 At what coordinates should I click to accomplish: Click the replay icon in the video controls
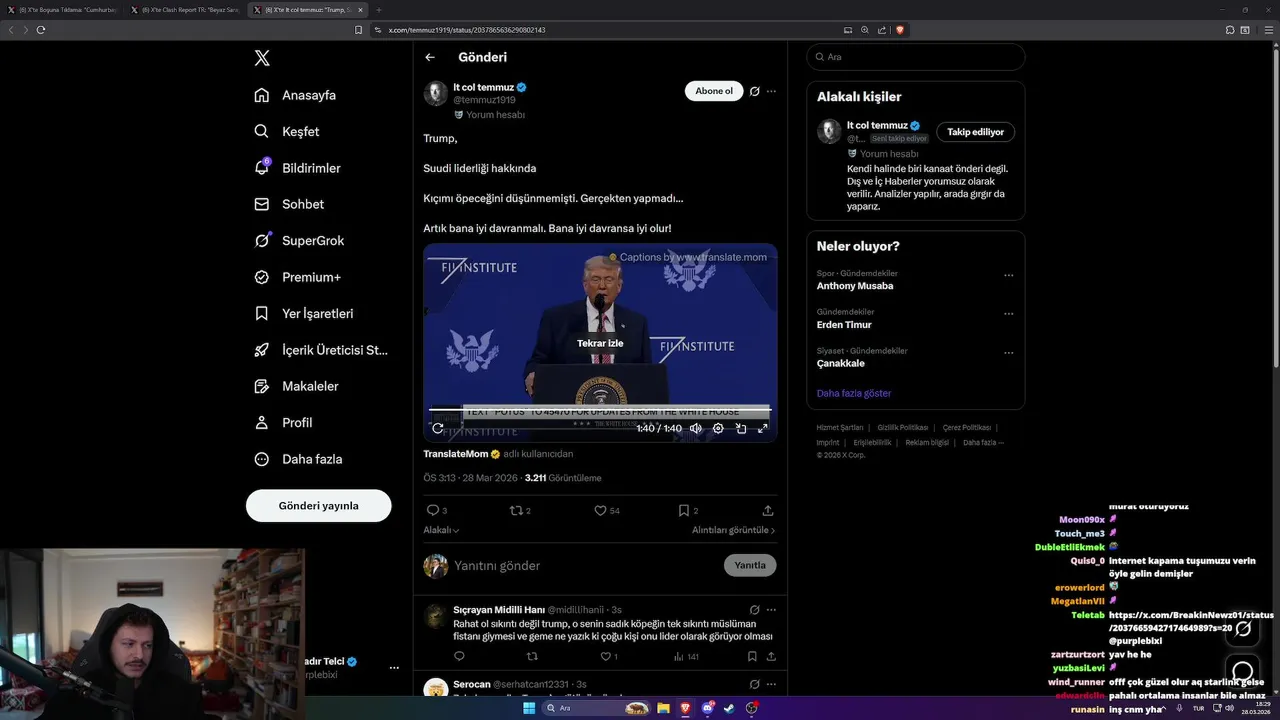click(x=438, y=428)
